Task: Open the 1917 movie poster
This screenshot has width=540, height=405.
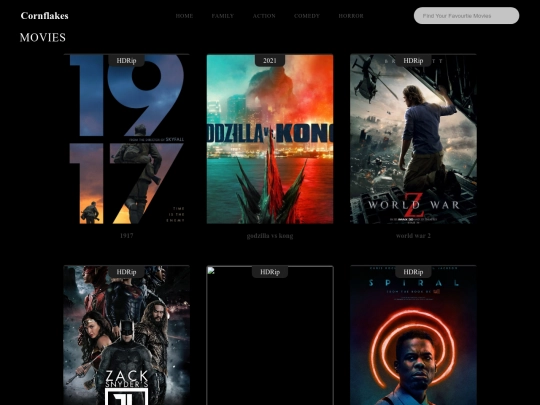Action: (x=126, y=139)
